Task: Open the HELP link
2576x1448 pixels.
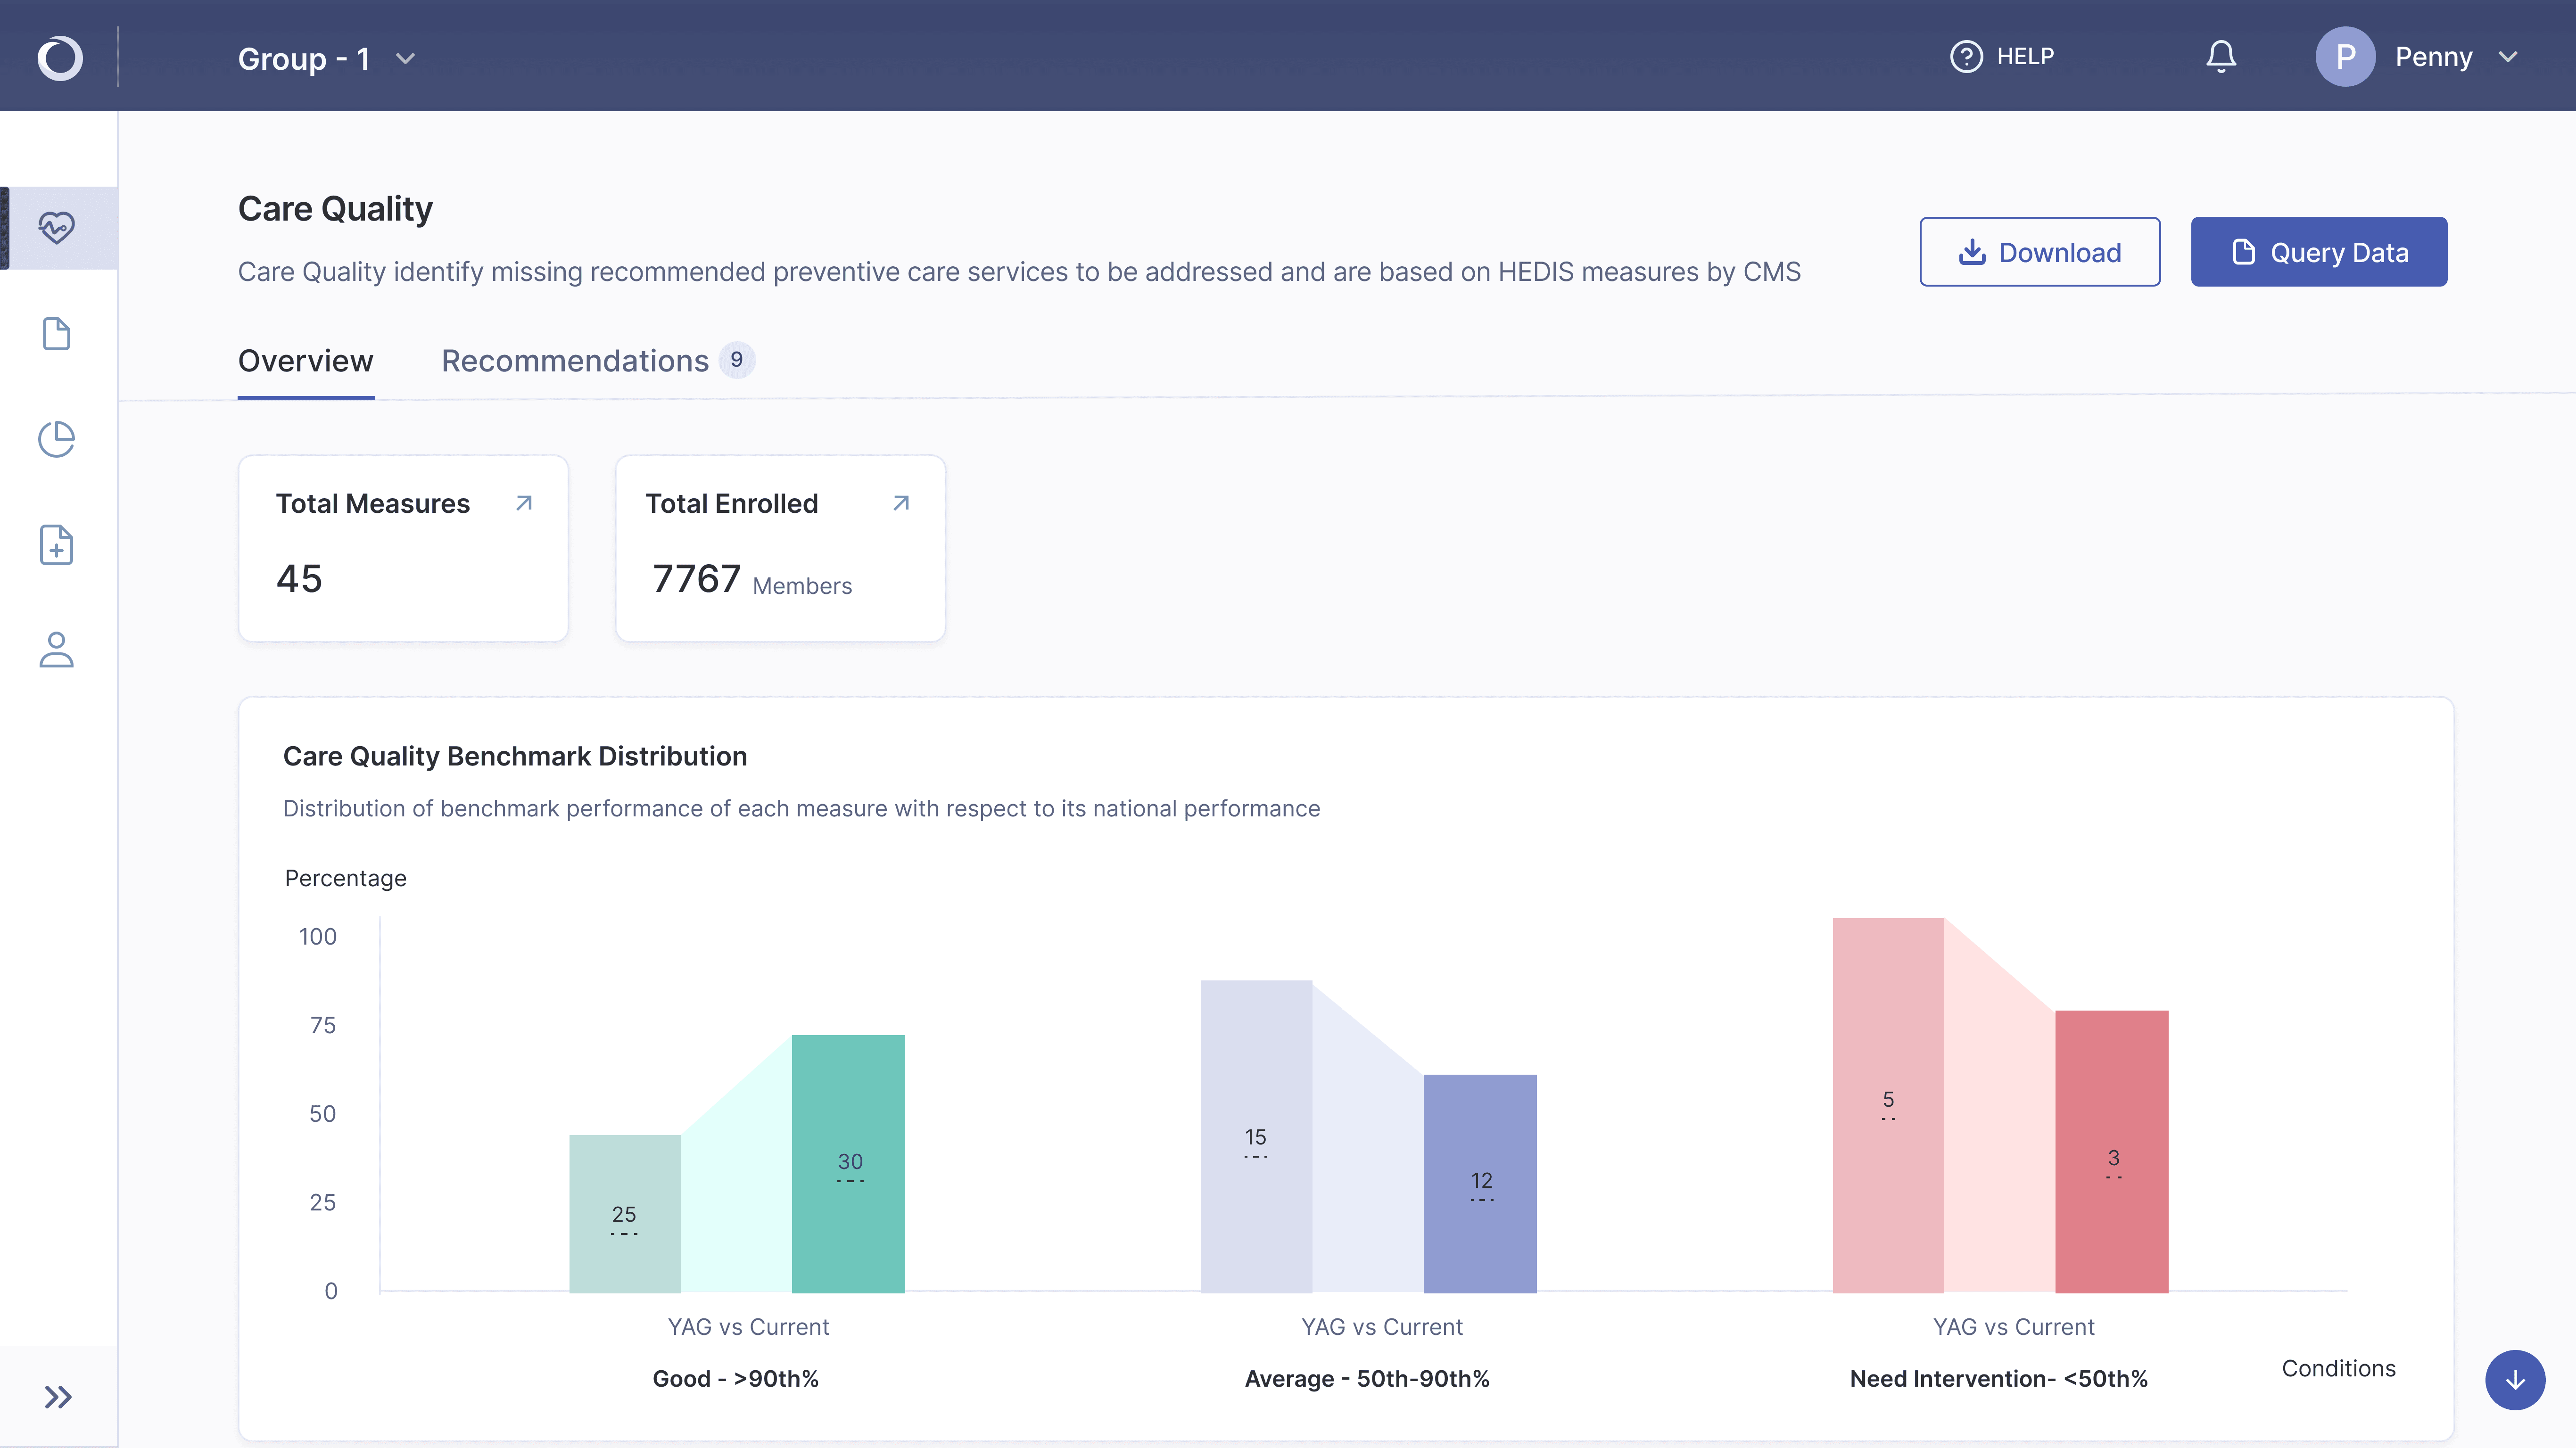Action: [2002, 56]
